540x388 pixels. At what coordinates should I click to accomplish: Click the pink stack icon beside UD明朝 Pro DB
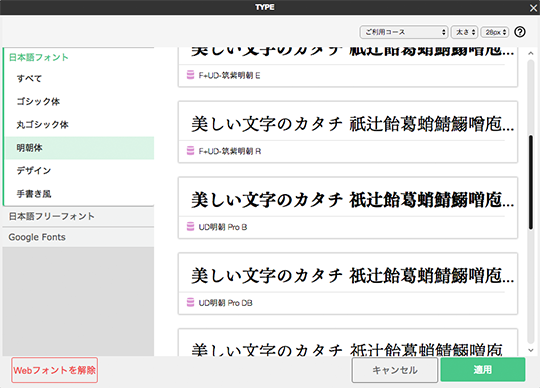coord(190,302)
